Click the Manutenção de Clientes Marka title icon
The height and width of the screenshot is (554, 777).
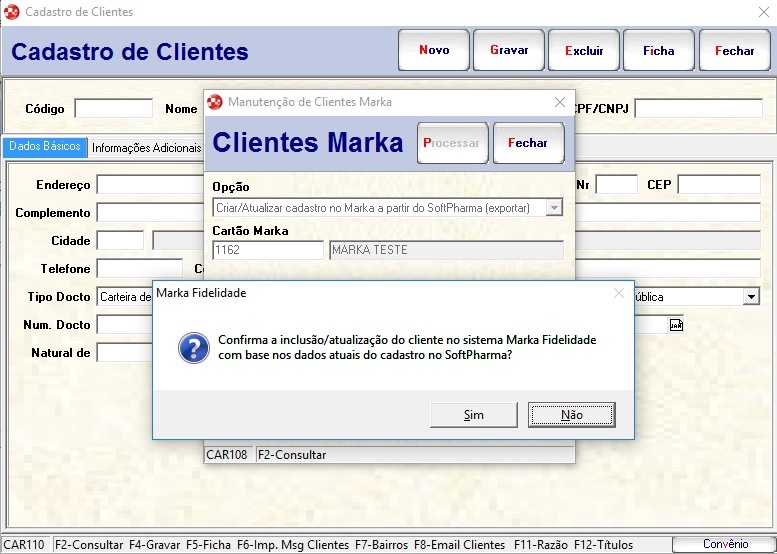(x=215, y=102)
